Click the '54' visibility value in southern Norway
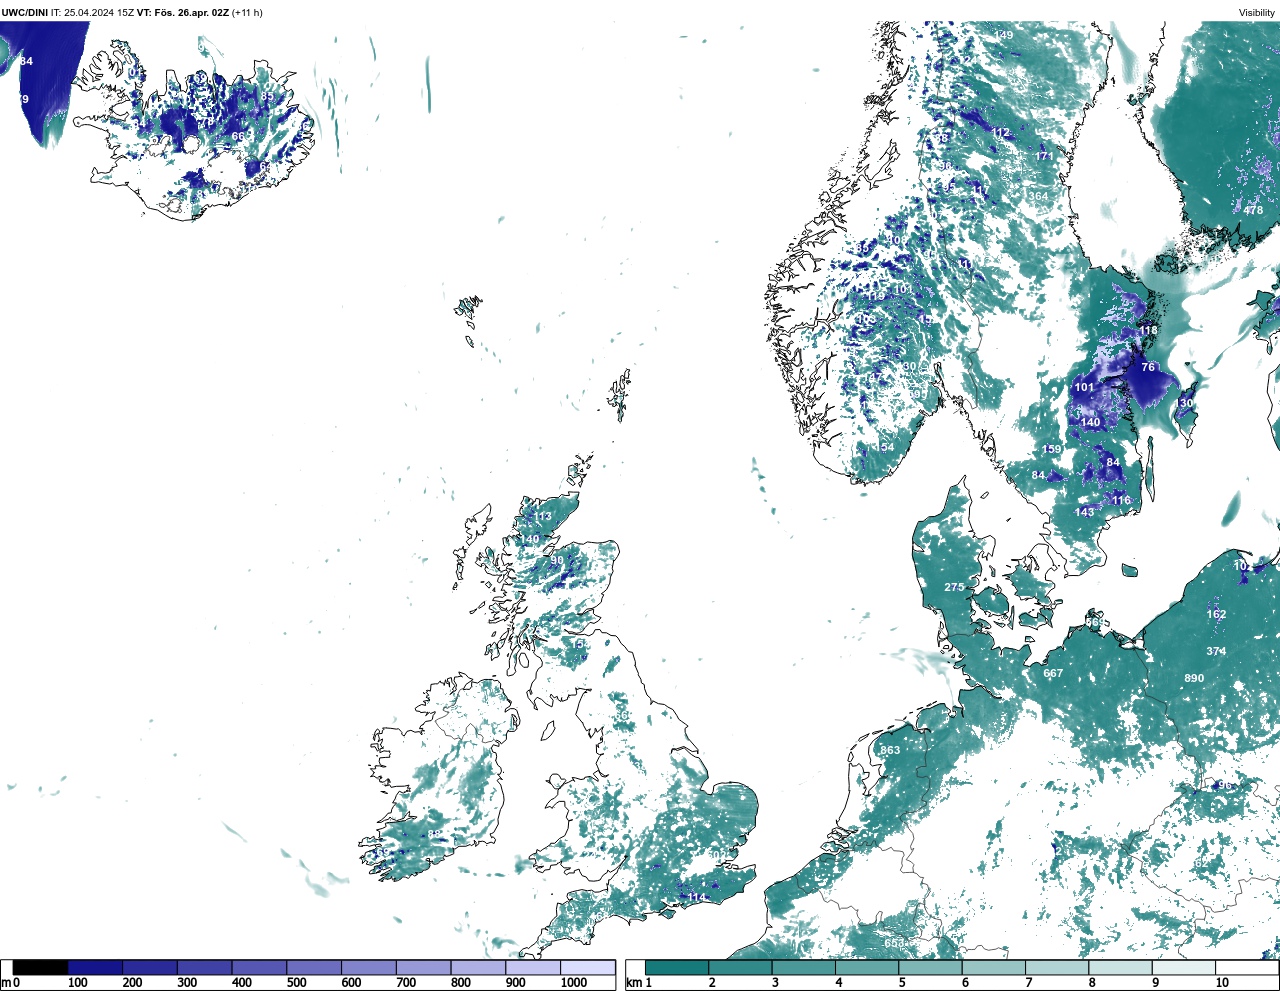1280x991 pixels. (887, 447)
